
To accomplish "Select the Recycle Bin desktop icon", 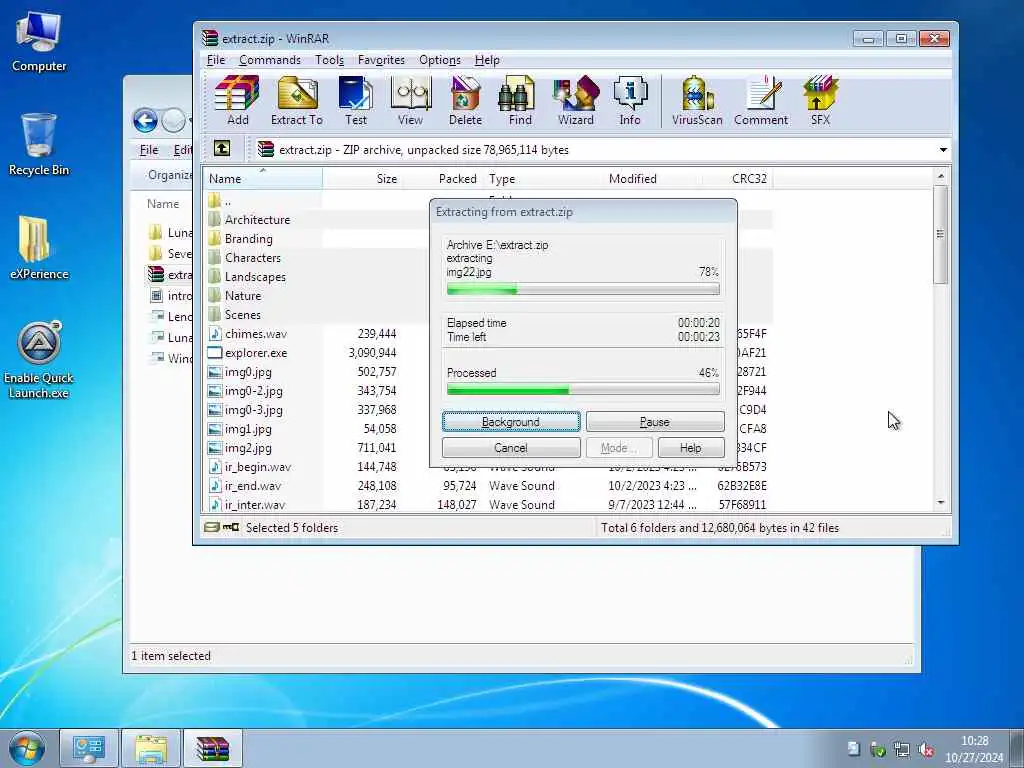I will (x=39, y=145).
